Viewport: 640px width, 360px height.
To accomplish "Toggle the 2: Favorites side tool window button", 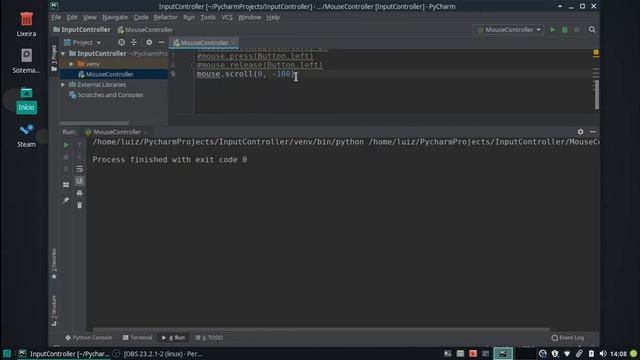I will pos(54,264).
